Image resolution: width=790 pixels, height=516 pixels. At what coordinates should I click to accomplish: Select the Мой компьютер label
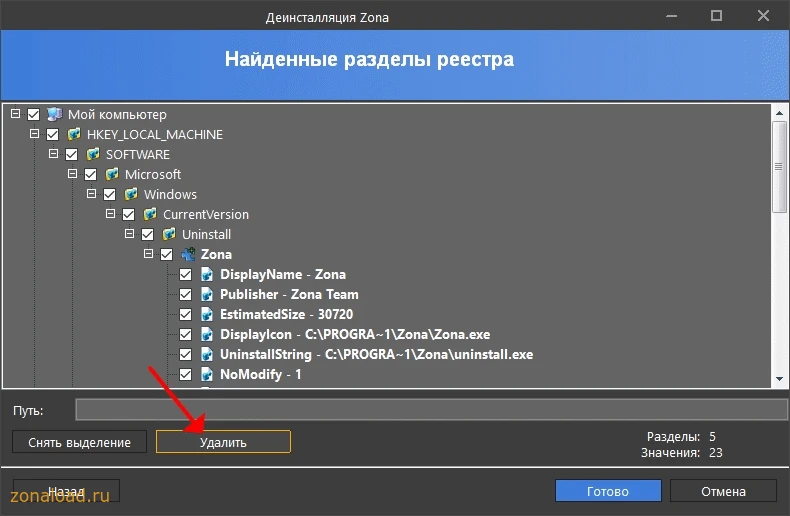[x=117, y=115]
